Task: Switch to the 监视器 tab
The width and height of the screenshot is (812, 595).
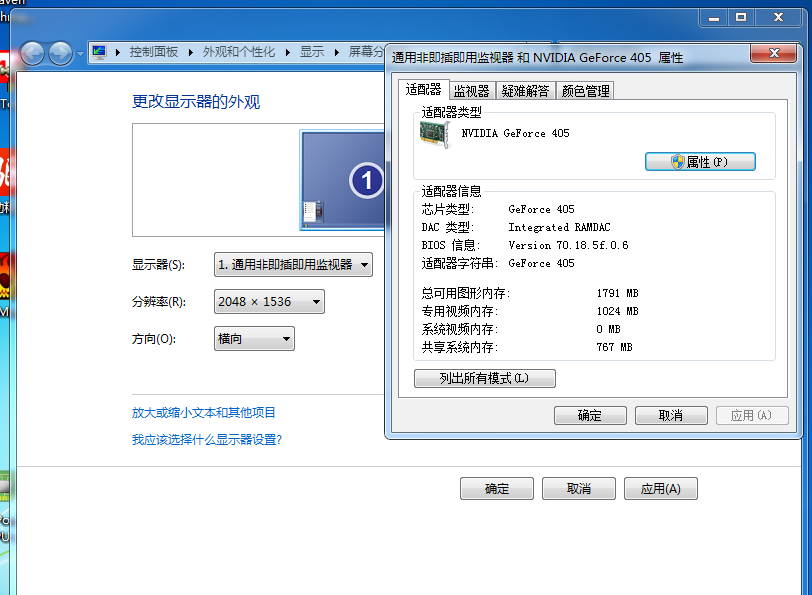Action: pos(472,91)
